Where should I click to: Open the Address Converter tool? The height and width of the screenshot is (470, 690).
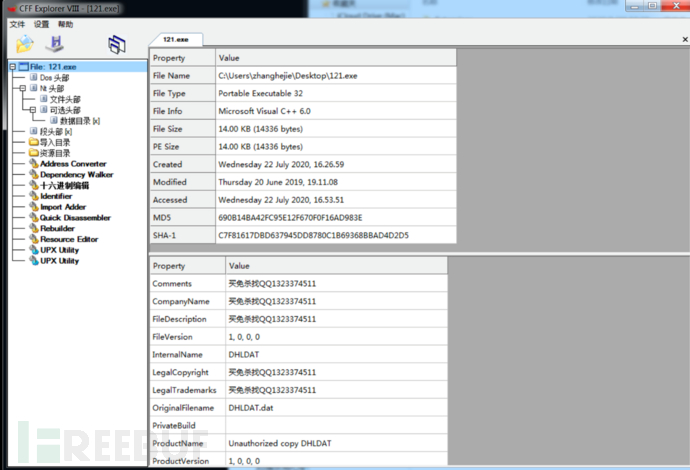pyautogui.click(x=73, y=164)
